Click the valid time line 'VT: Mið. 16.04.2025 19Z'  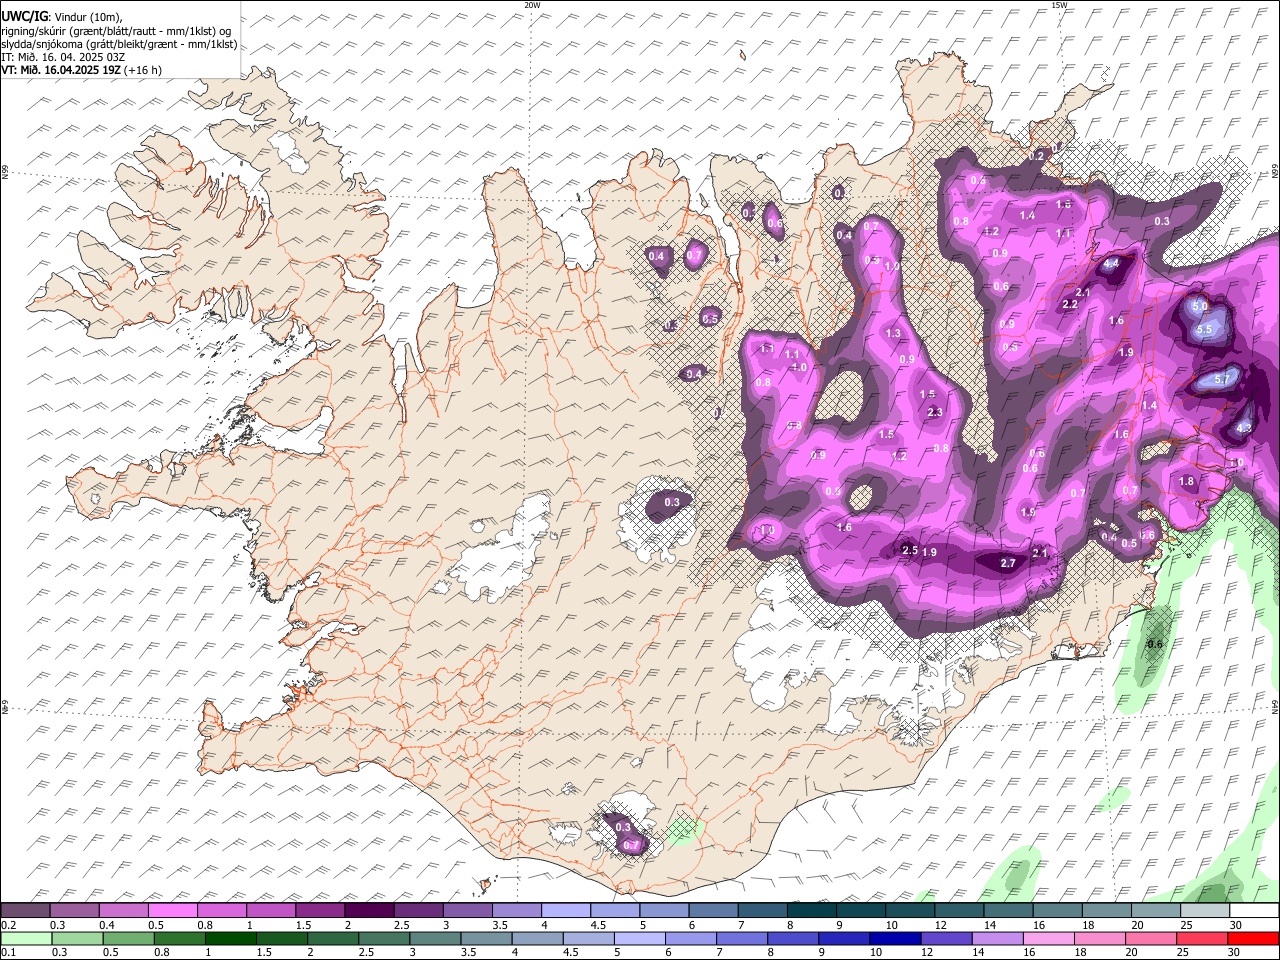pyautogui.click(x=61, y=70)
